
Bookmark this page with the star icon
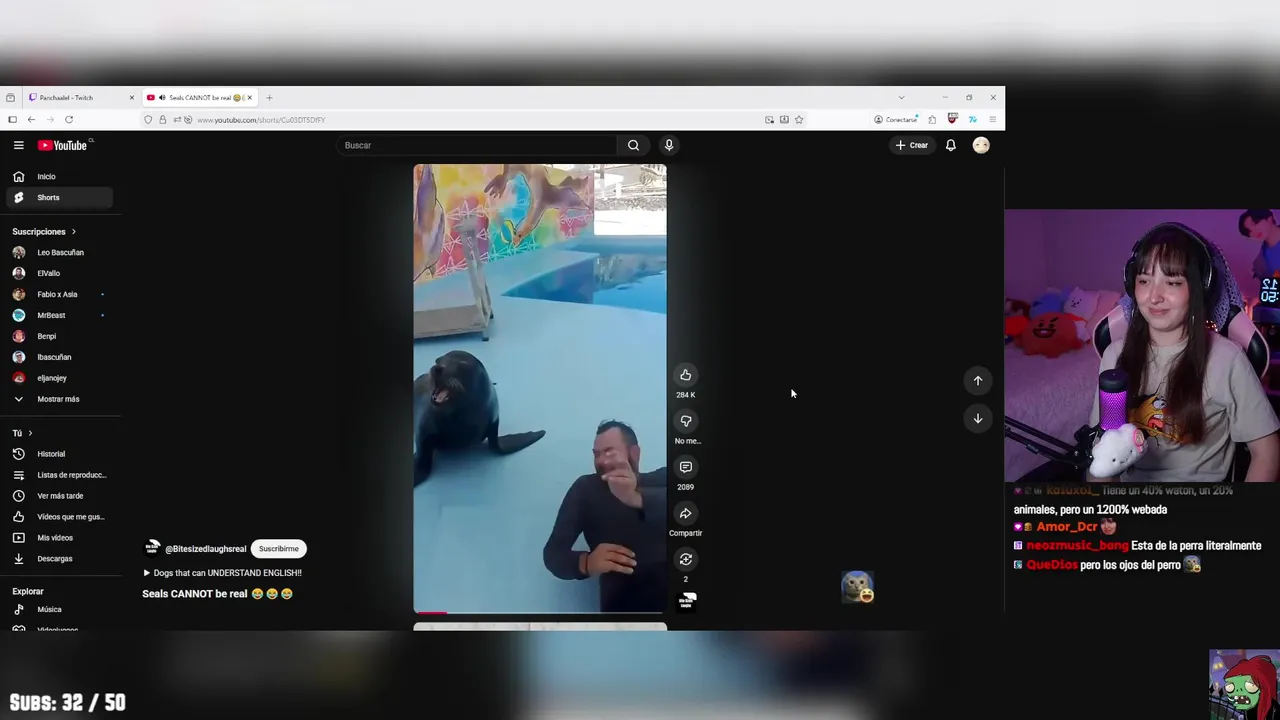(x=799, y=119)
